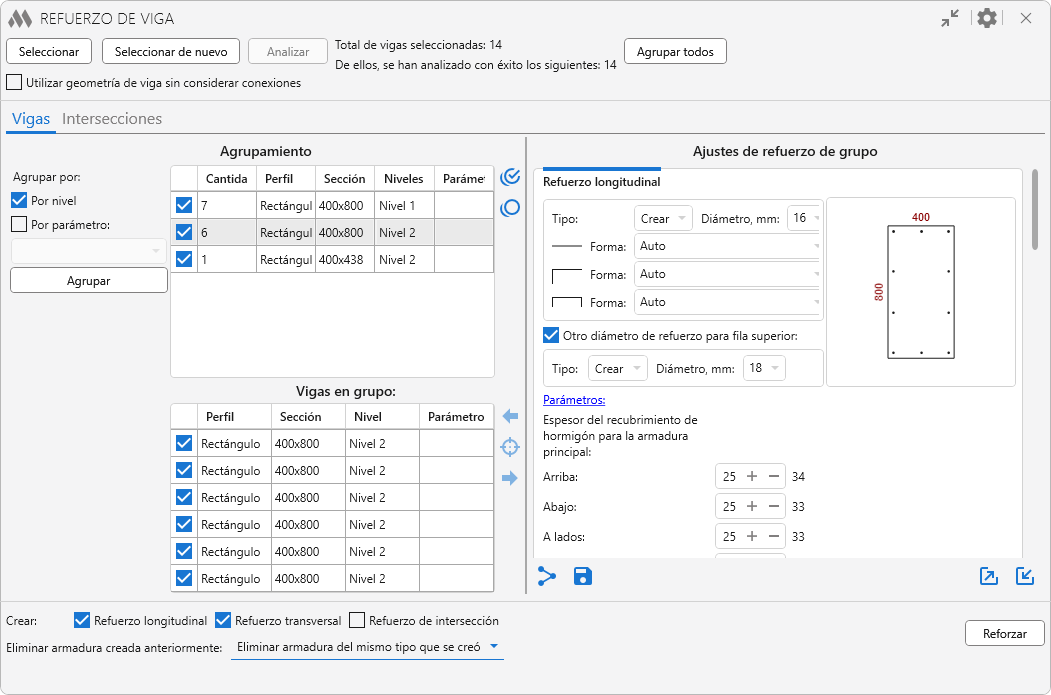Open the longitudinal 'Tipo' Crear dropdown
The width and height of the screenshot is (1051, 695).
coord(663,218)
